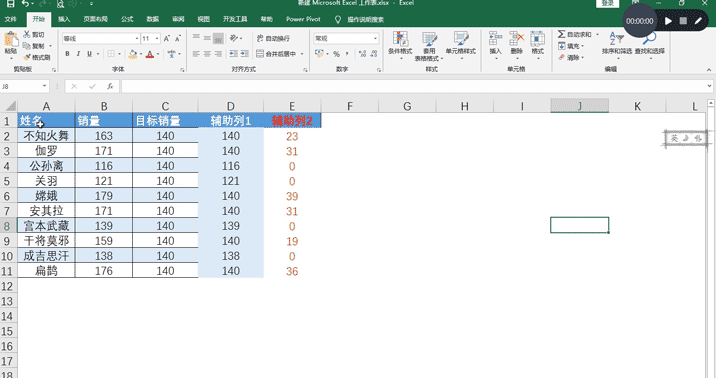Click the Format Painter (格式刷) brush
The height and width of the screenshot is (378, 716).
[37, 57]
